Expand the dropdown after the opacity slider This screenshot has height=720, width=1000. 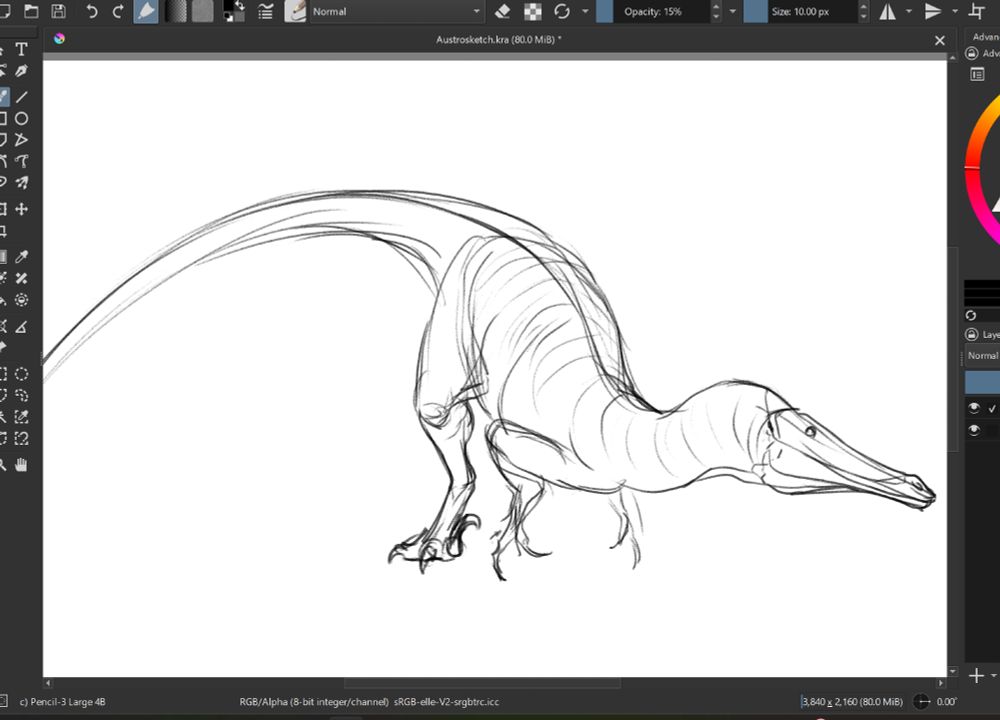pos(732,11)
